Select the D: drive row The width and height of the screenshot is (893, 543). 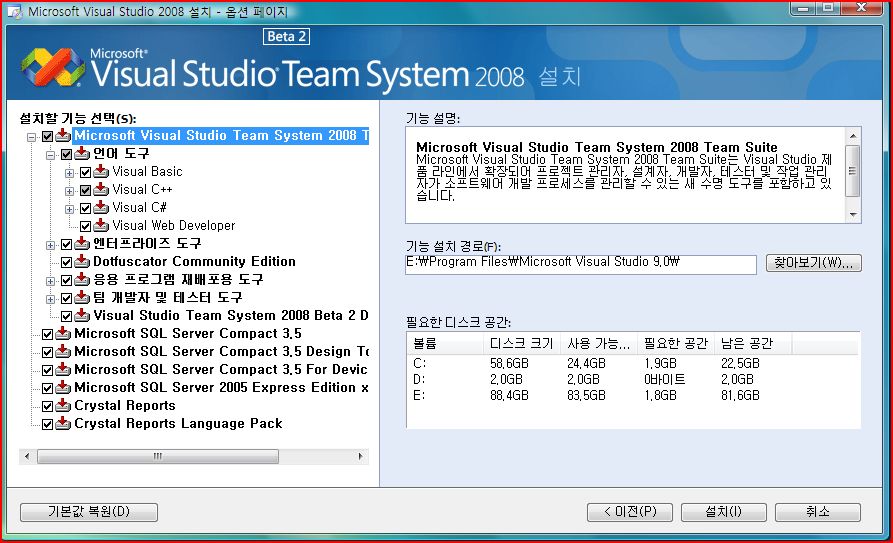click(633, 379)
